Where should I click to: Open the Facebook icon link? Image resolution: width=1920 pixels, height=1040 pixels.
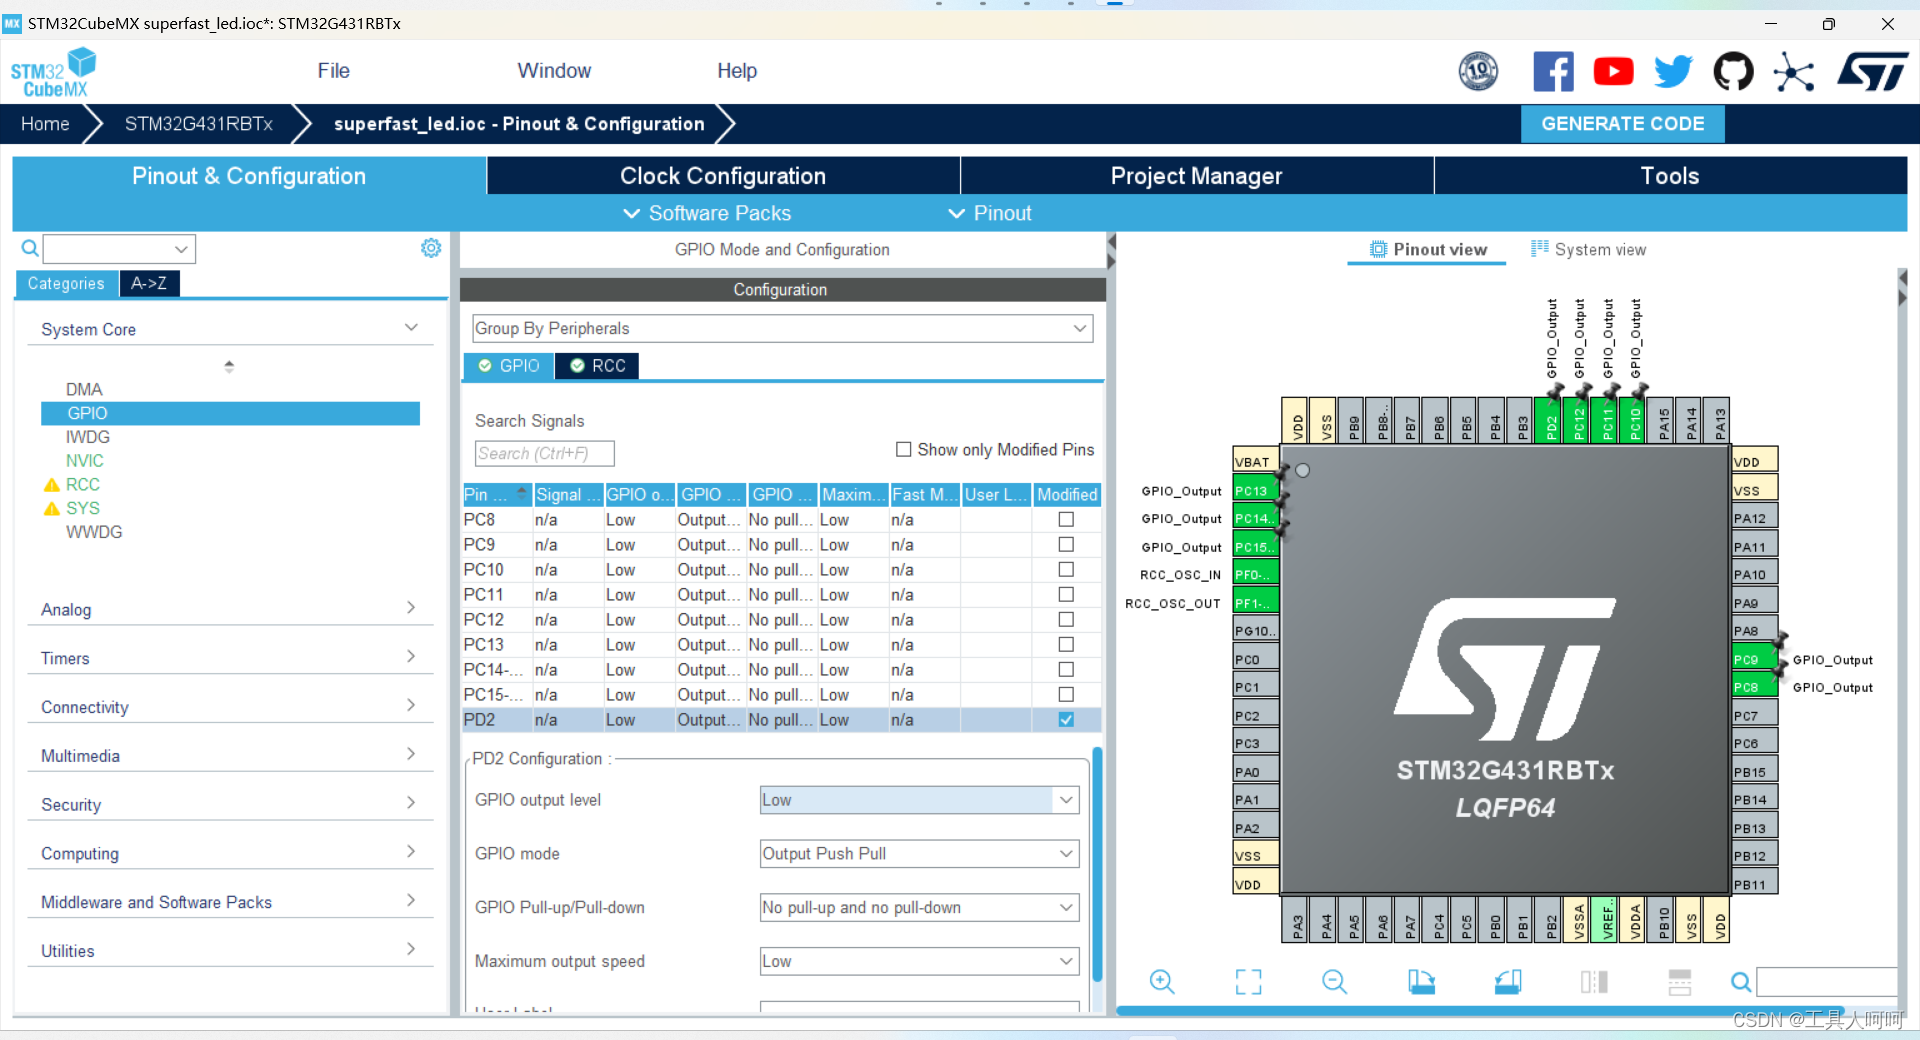(1553, 72)
